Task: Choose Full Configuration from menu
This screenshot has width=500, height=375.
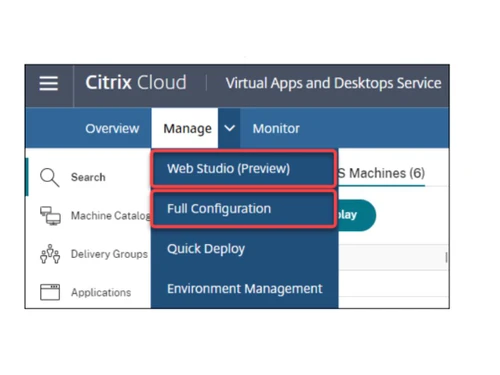Action: [243, 209]
